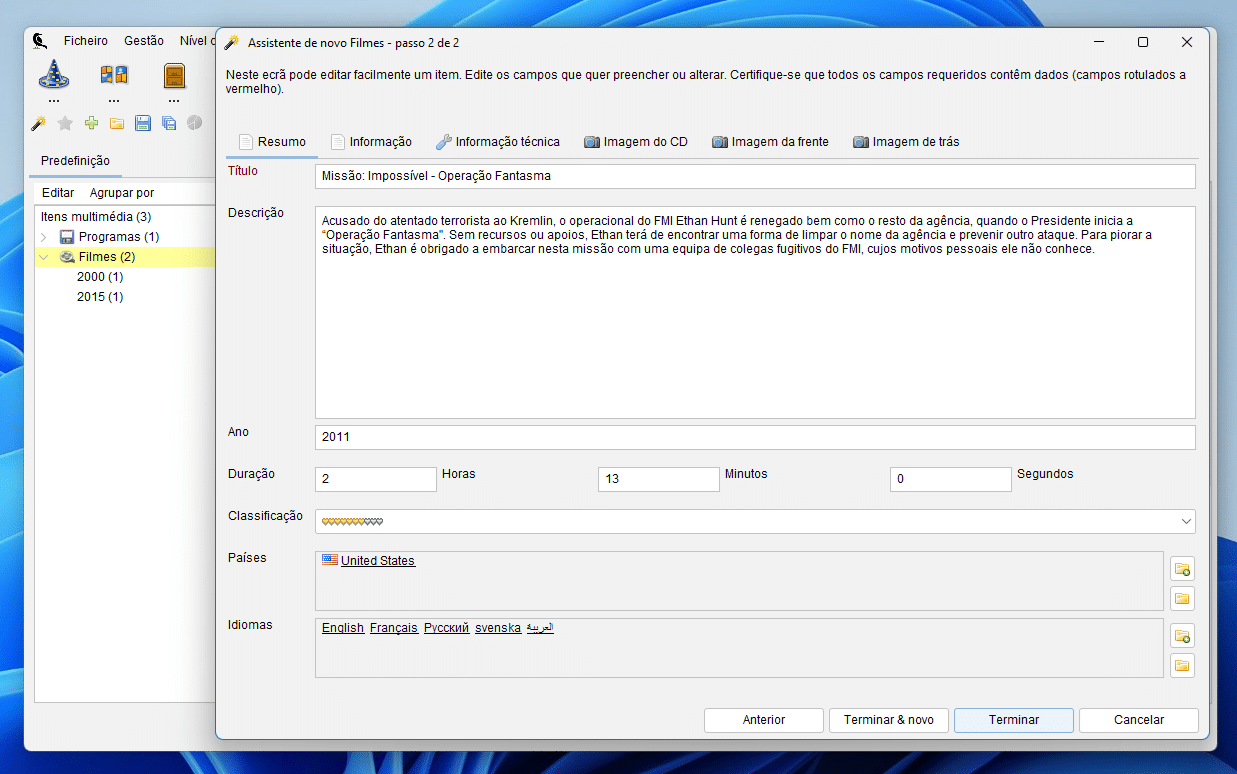The width and height of the screenshot is (1237, 774).
Task: Click the single floppy disk save icon
Action: (x=143, y=123)
